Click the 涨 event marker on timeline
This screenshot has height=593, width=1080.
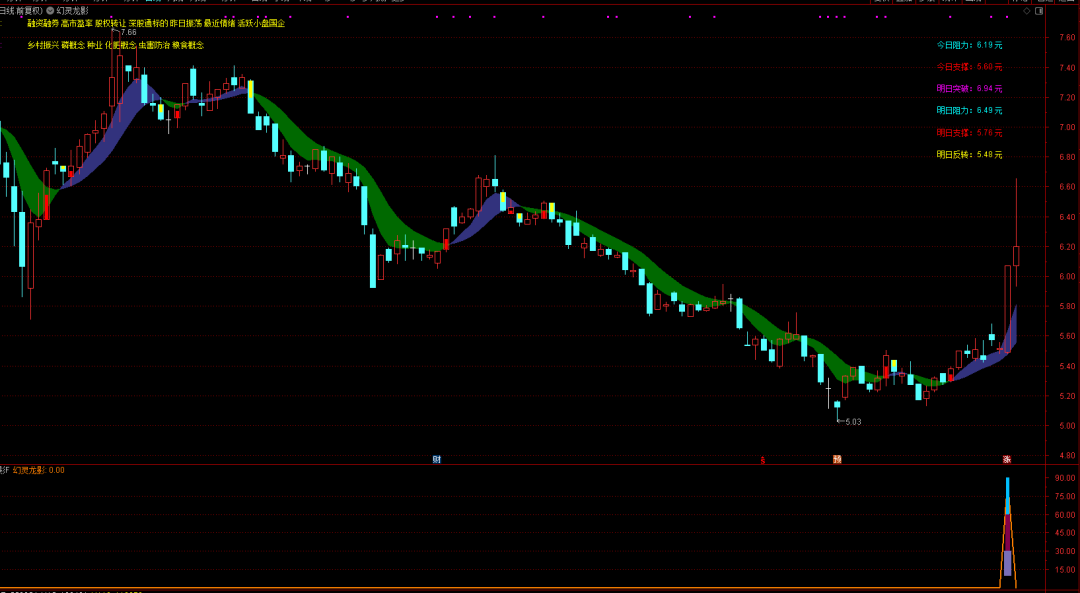click(x=1007, y=459)
